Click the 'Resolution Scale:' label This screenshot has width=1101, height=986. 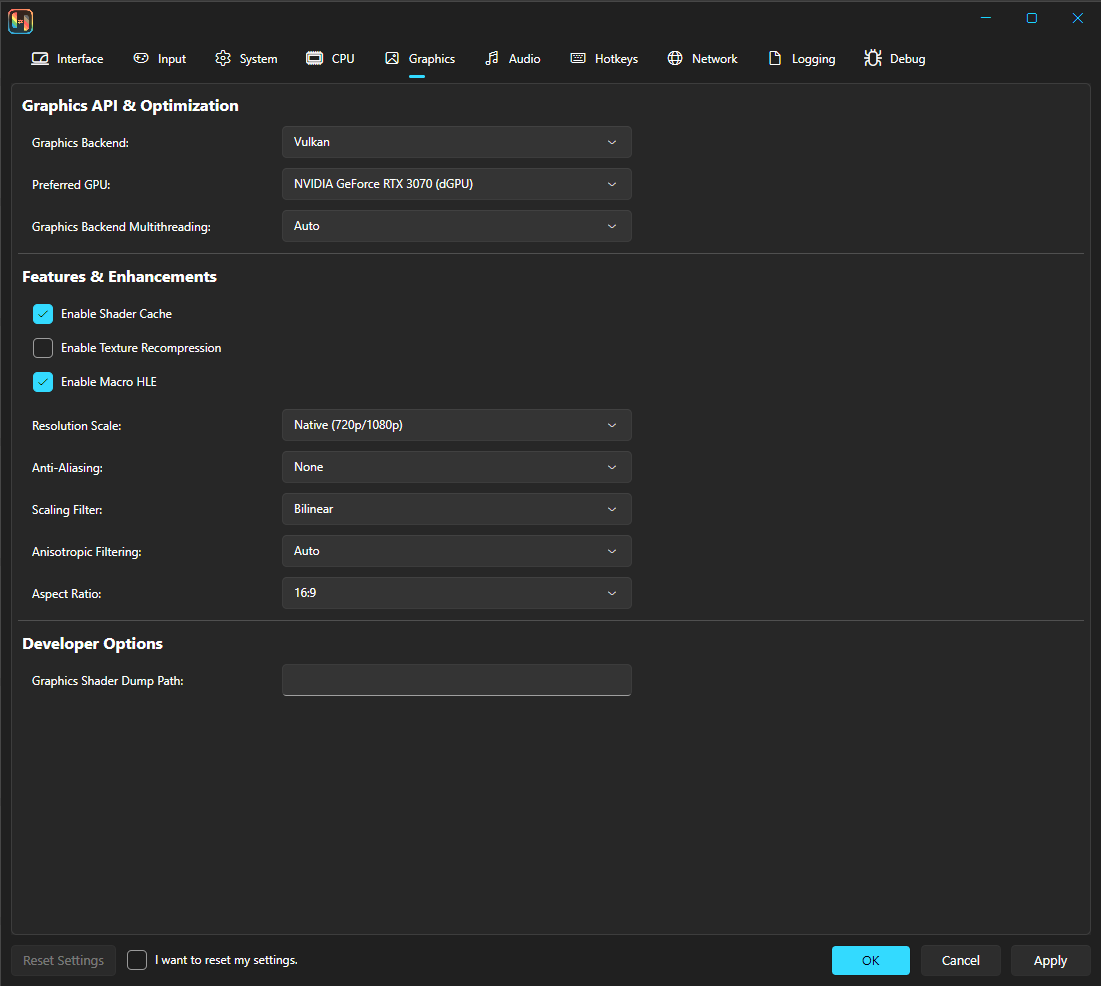[x=77, y=426]
